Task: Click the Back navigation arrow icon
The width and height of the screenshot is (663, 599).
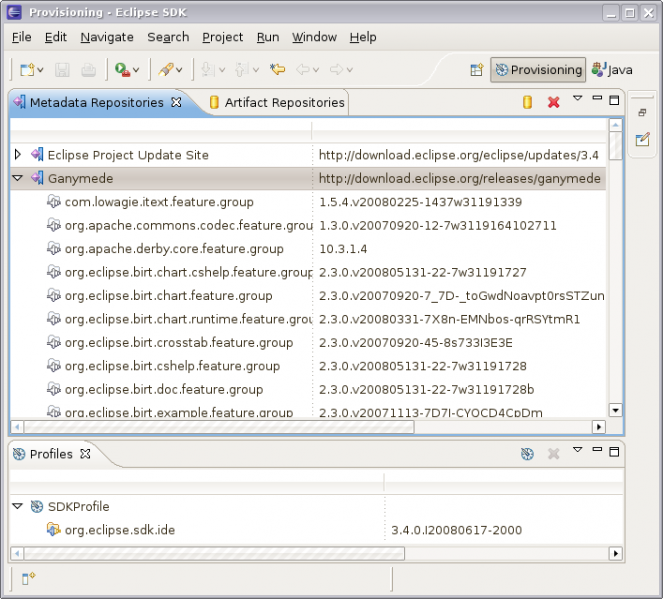Action: click(x=303, y=70)
